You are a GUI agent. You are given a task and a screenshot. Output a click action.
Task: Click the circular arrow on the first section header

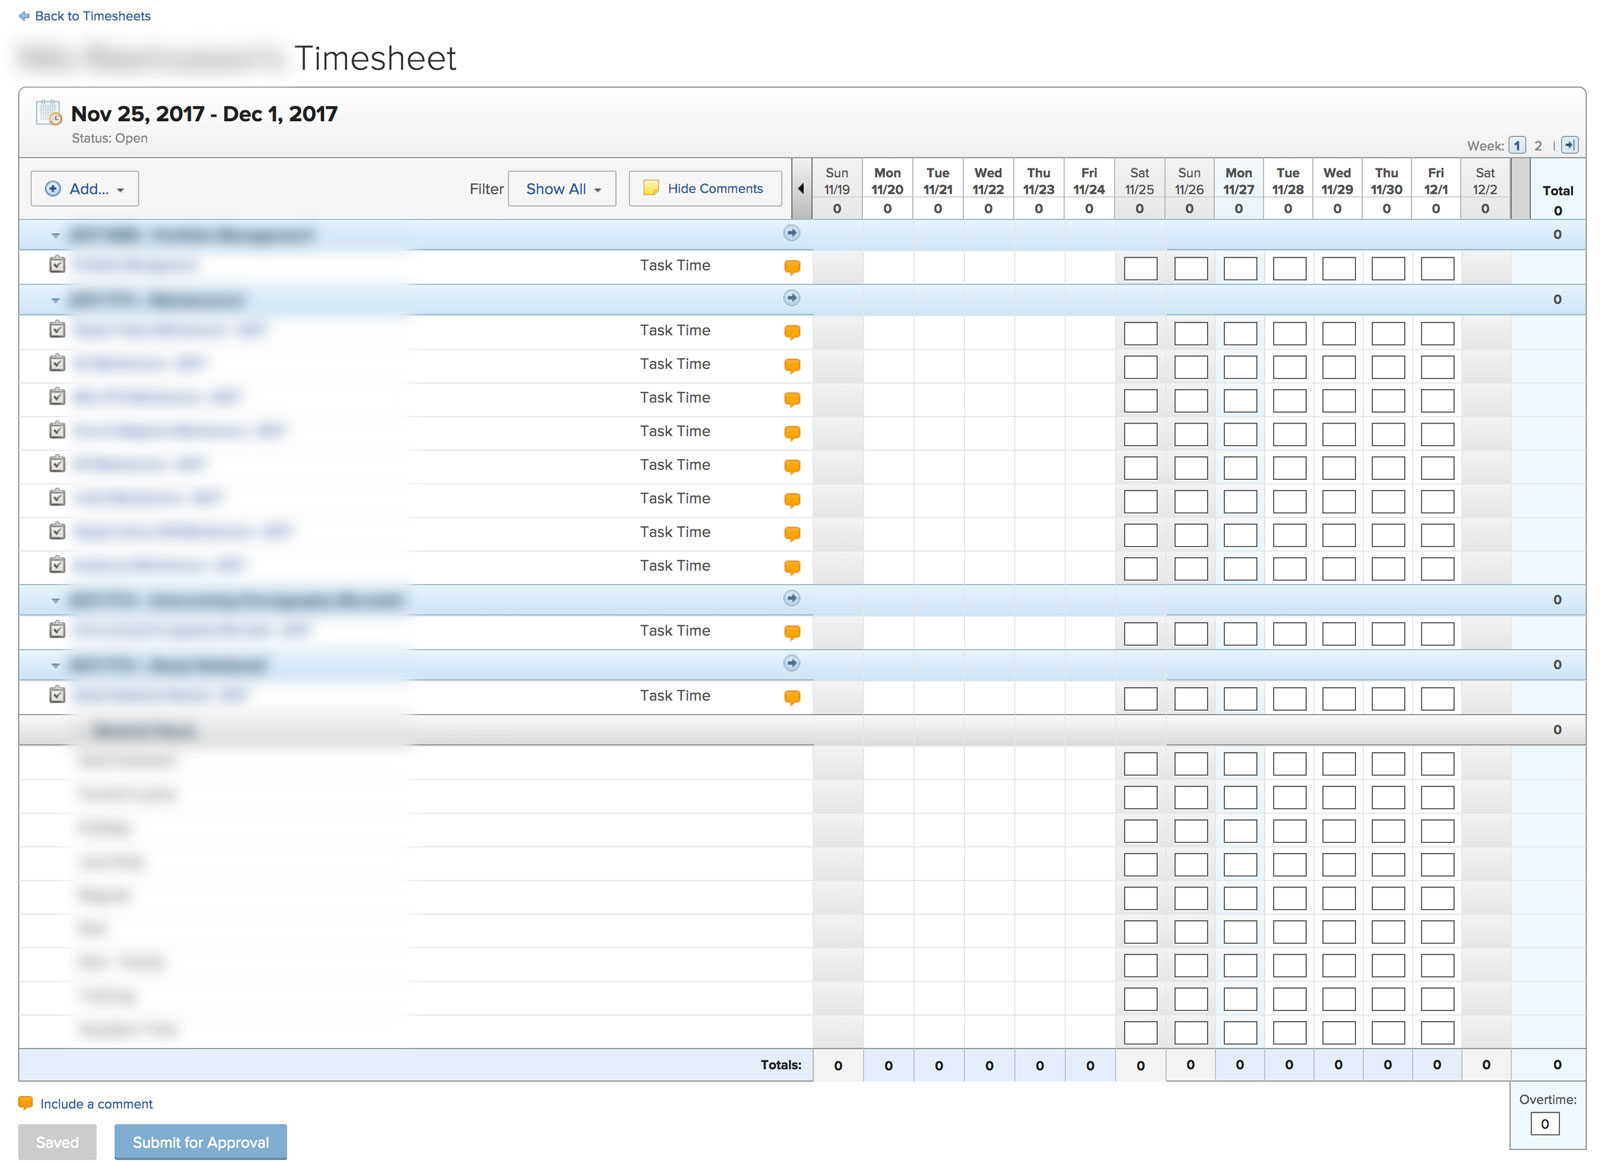pyautogui.click(x=791, y=232)
